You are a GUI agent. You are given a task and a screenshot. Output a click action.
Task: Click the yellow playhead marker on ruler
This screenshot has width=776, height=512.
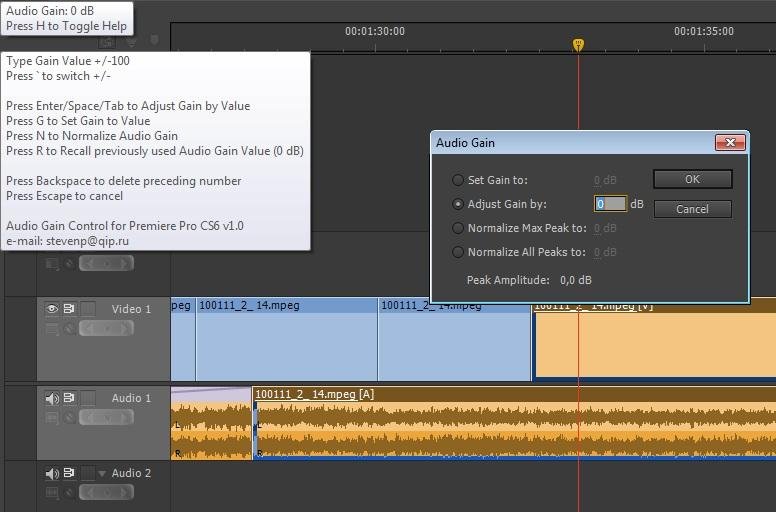578,45
